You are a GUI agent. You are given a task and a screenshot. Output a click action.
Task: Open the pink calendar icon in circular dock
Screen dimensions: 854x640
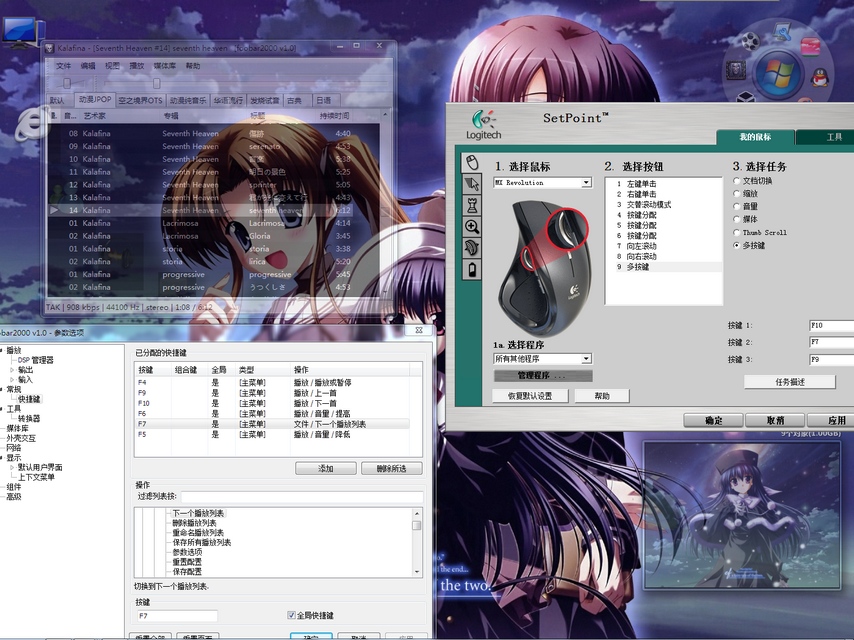click(x=810, y=46)
